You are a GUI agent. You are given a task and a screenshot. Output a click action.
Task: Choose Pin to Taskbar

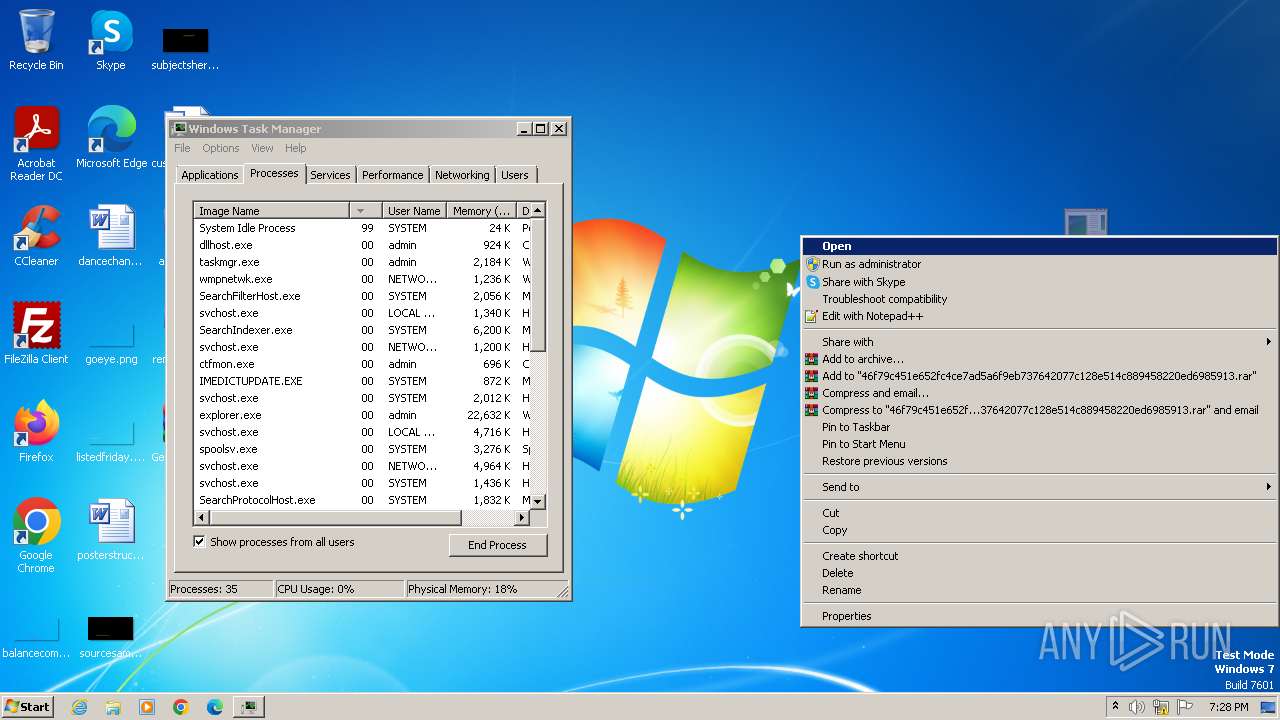pos(1040,427)
